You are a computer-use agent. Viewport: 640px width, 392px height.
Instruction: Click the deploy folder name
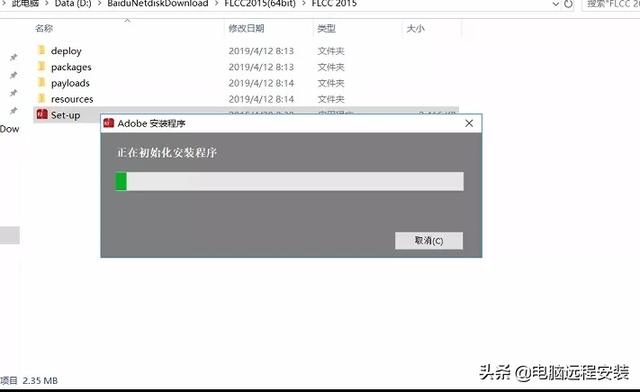pyautogui.click(x=66, y=51)
